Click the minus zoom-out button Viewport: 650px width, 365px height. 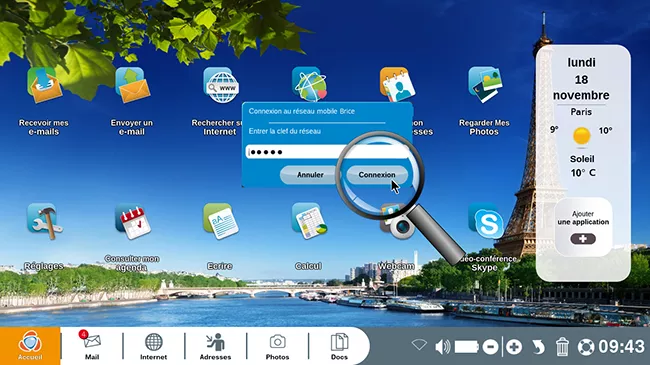tap(490, 347)
